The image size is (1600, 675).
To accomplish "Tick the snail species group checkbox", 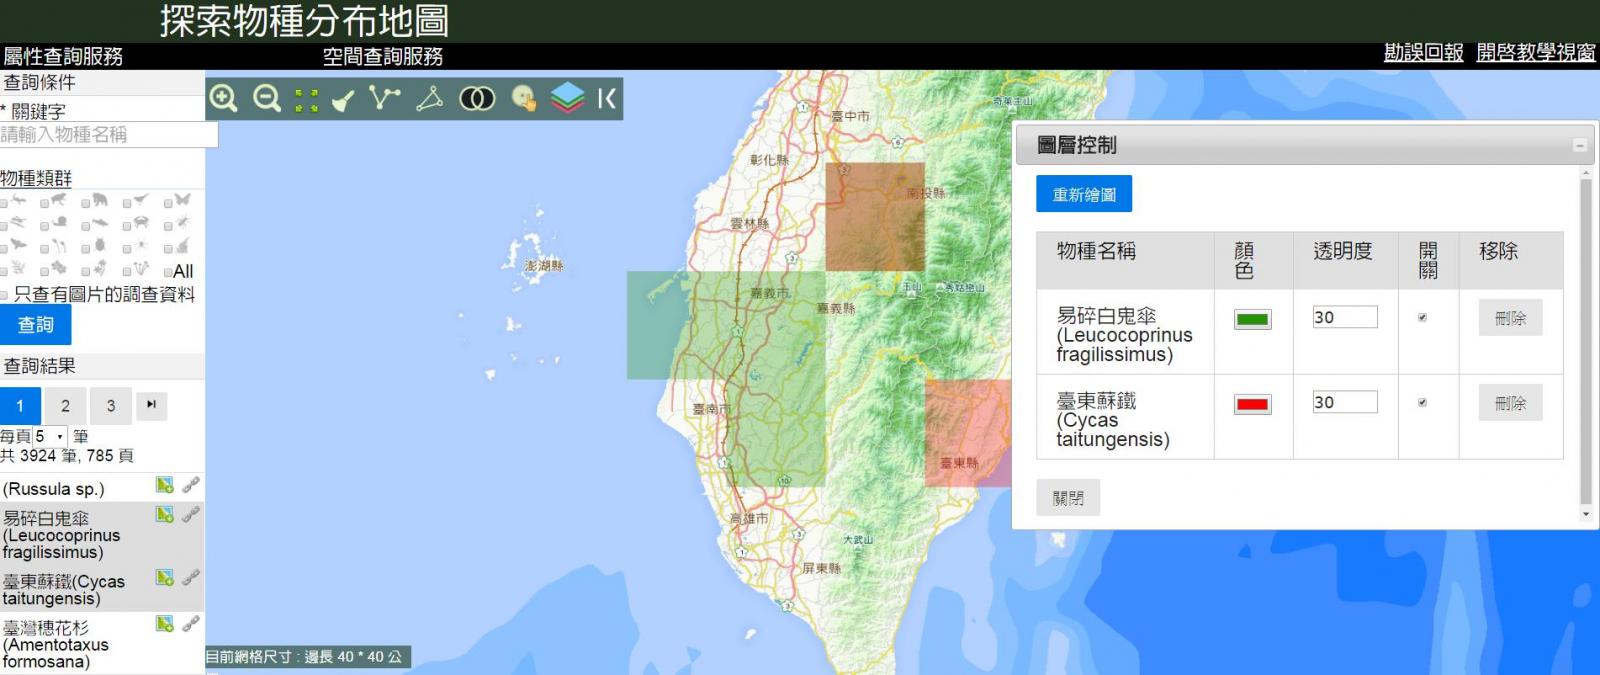I will (44, 226).
